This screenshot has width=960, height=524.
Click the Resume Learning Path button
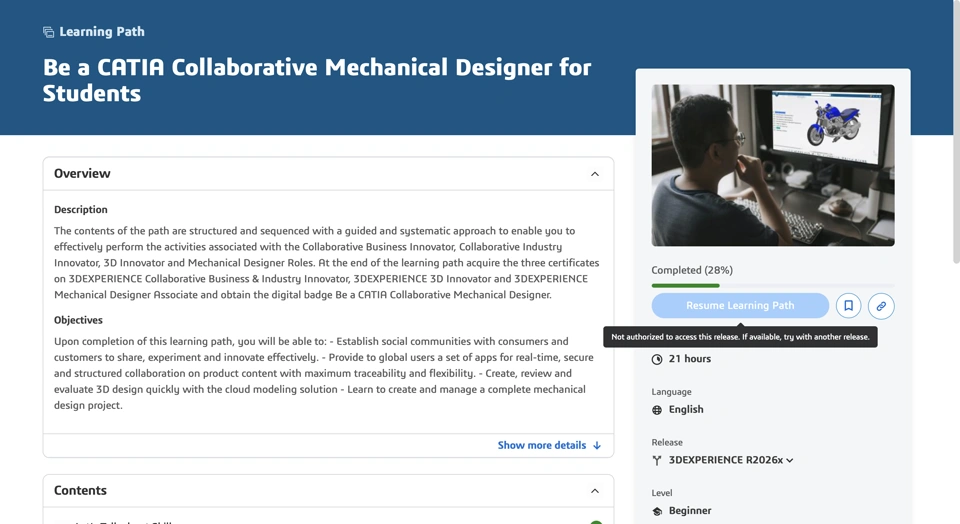click(740, 305)
